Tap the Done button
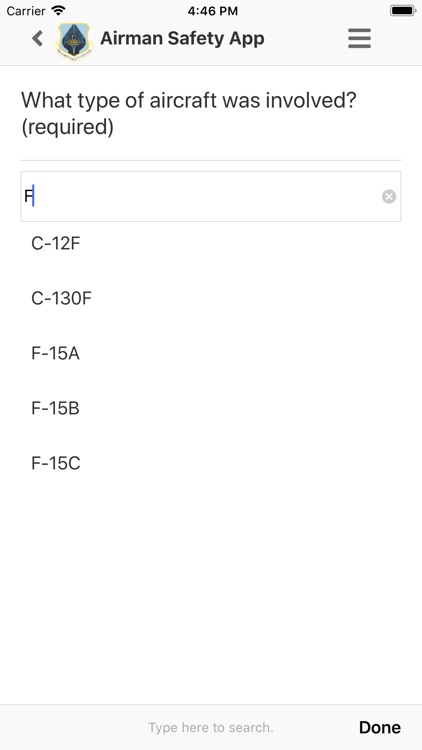This screenshot has width=422, height=750. [380, 727]
